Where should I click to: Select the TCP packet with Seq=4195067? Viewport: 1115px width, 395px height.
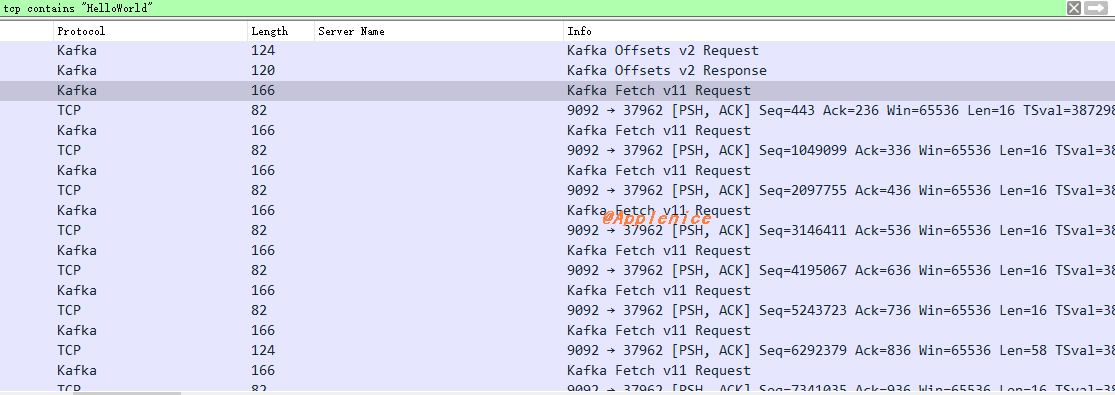558,270
